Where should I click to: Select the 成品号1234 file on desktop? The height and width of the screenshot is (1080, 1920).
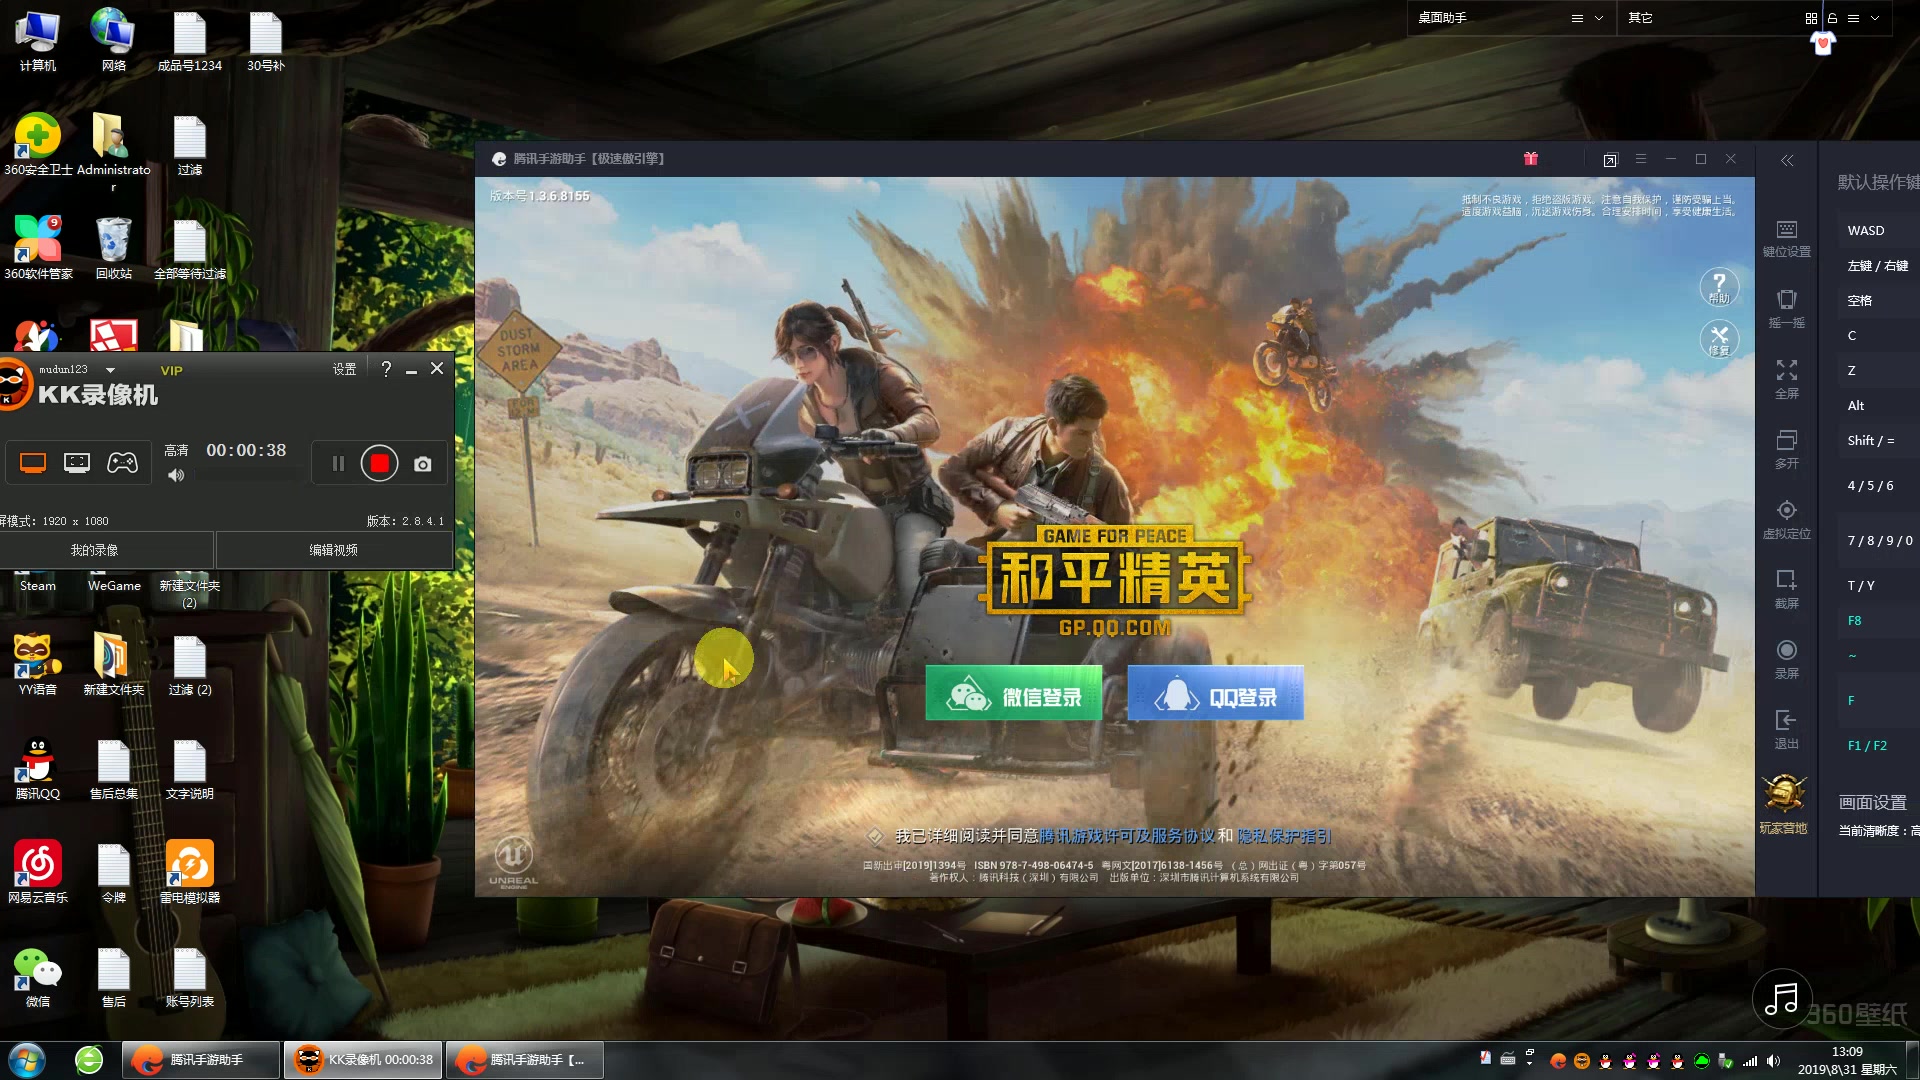(x=190, y=41)
